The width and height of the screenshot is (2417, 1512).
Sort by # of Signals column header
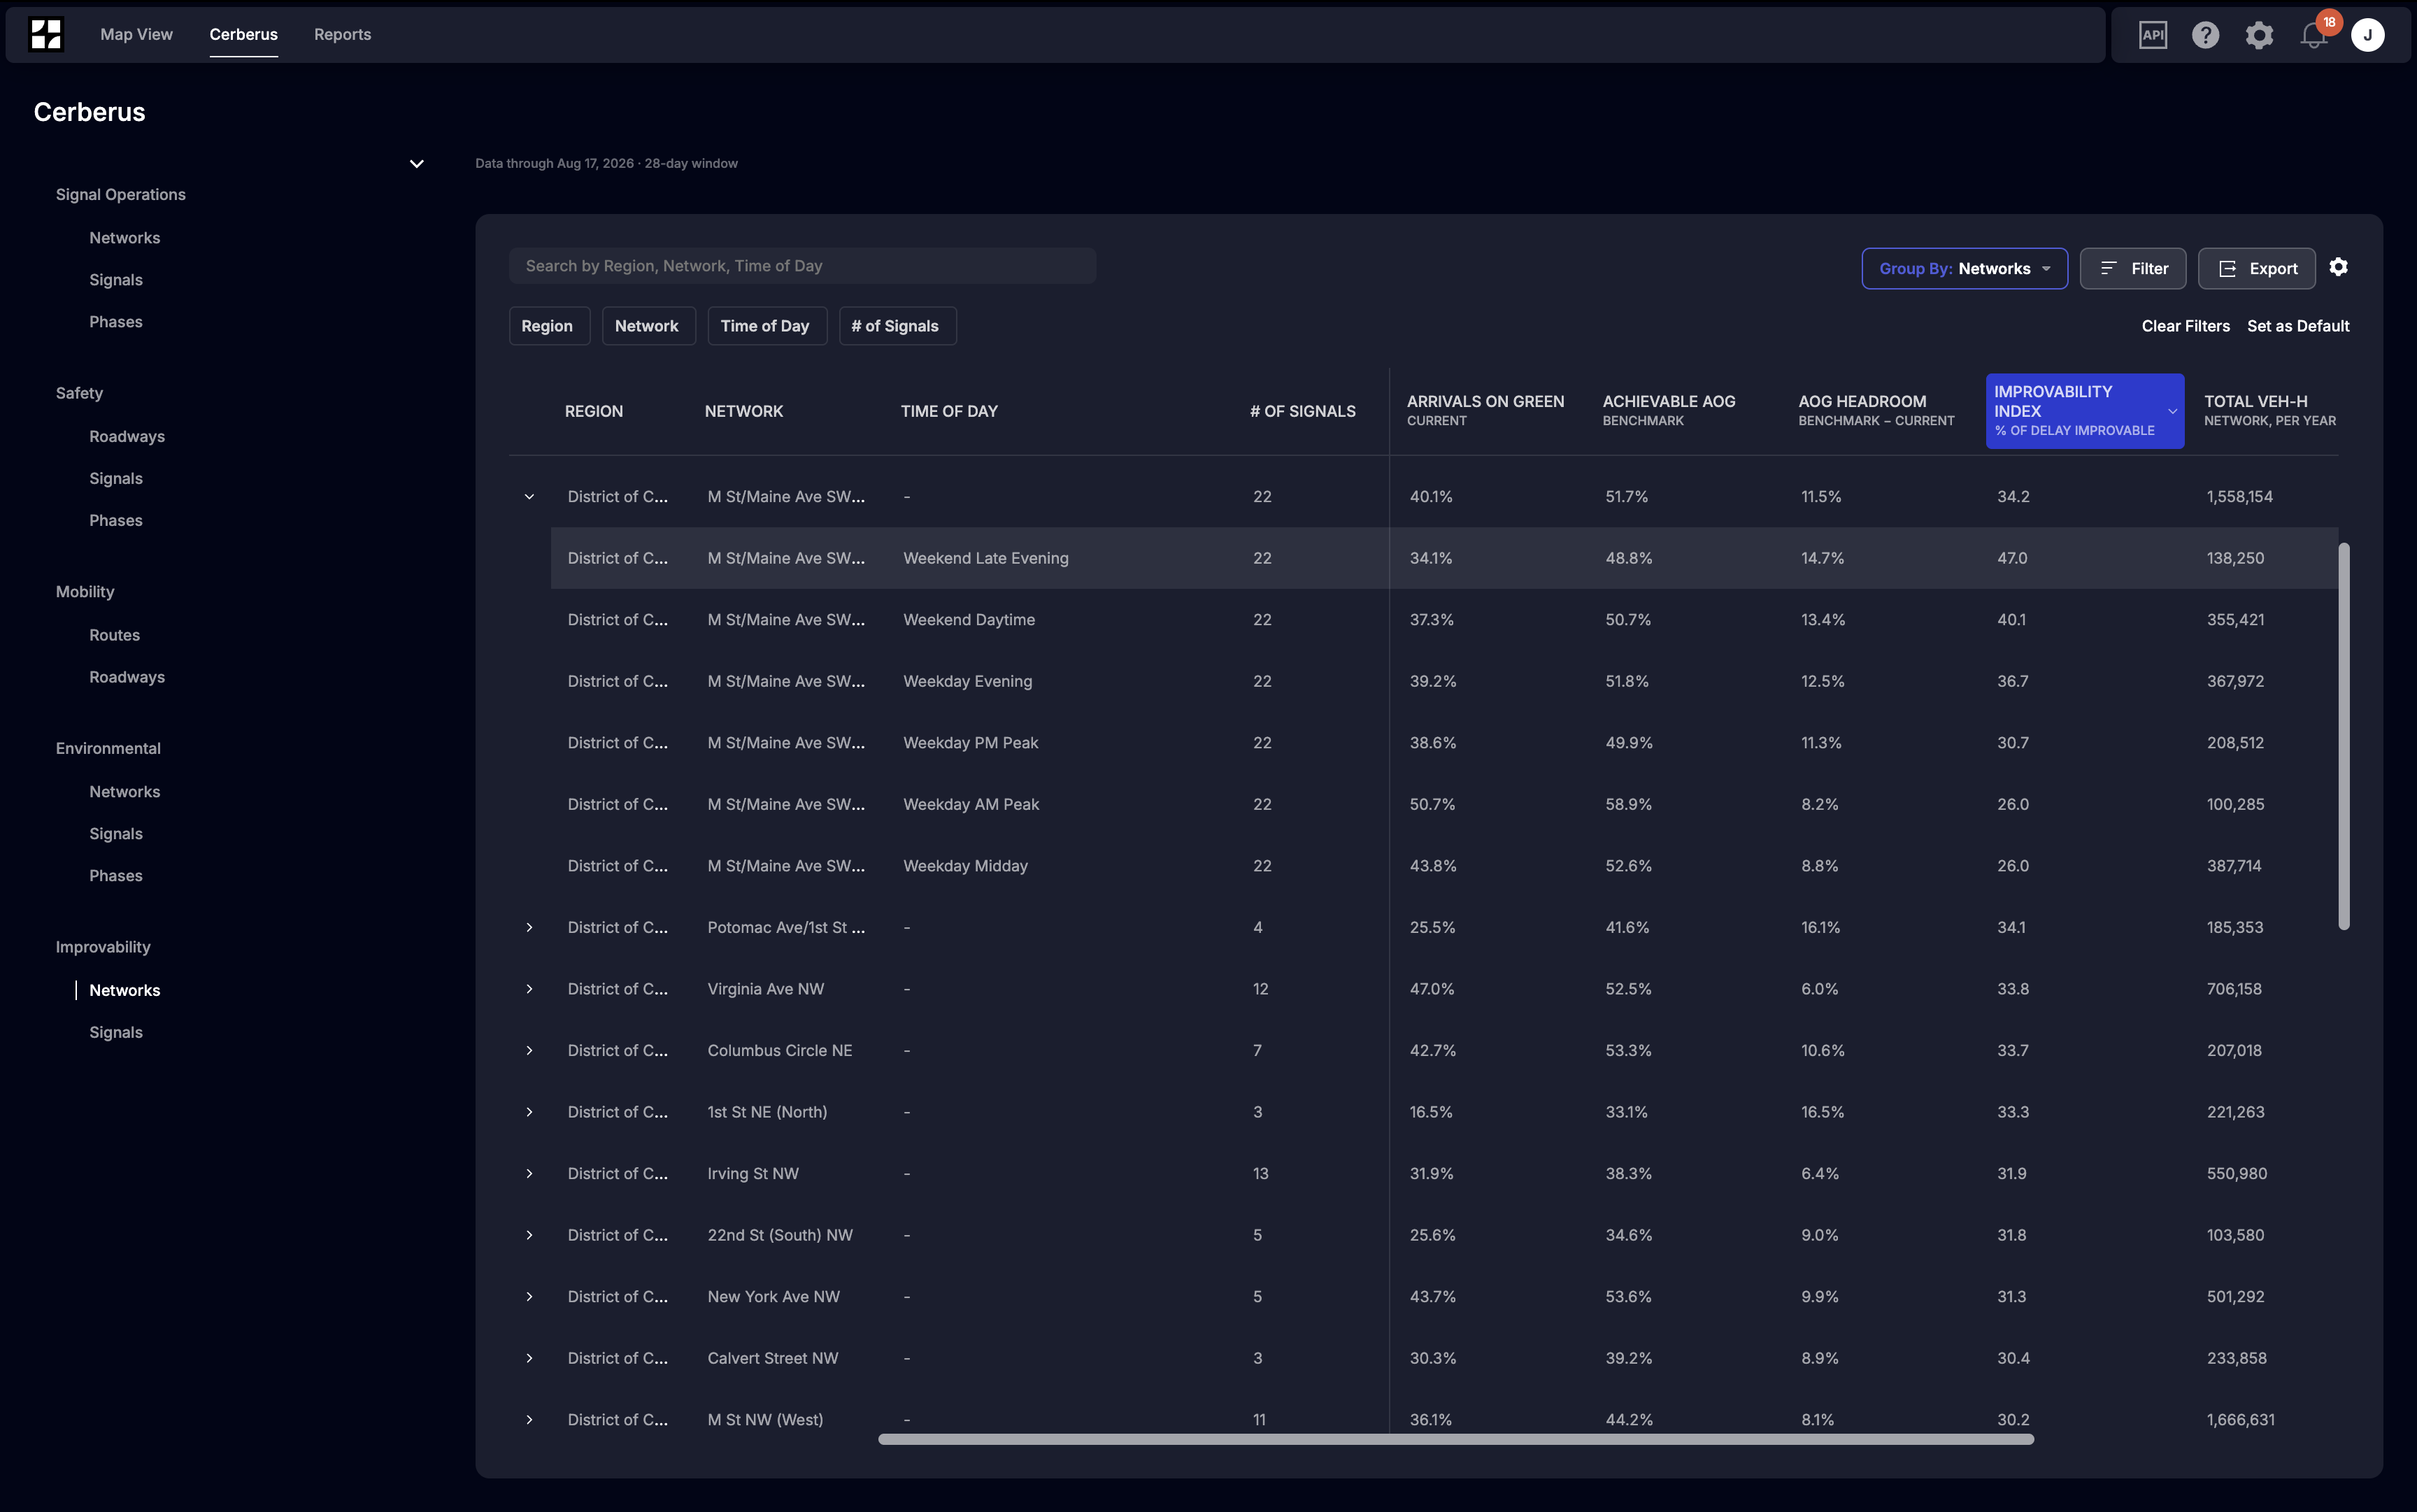coord(1302,411)
